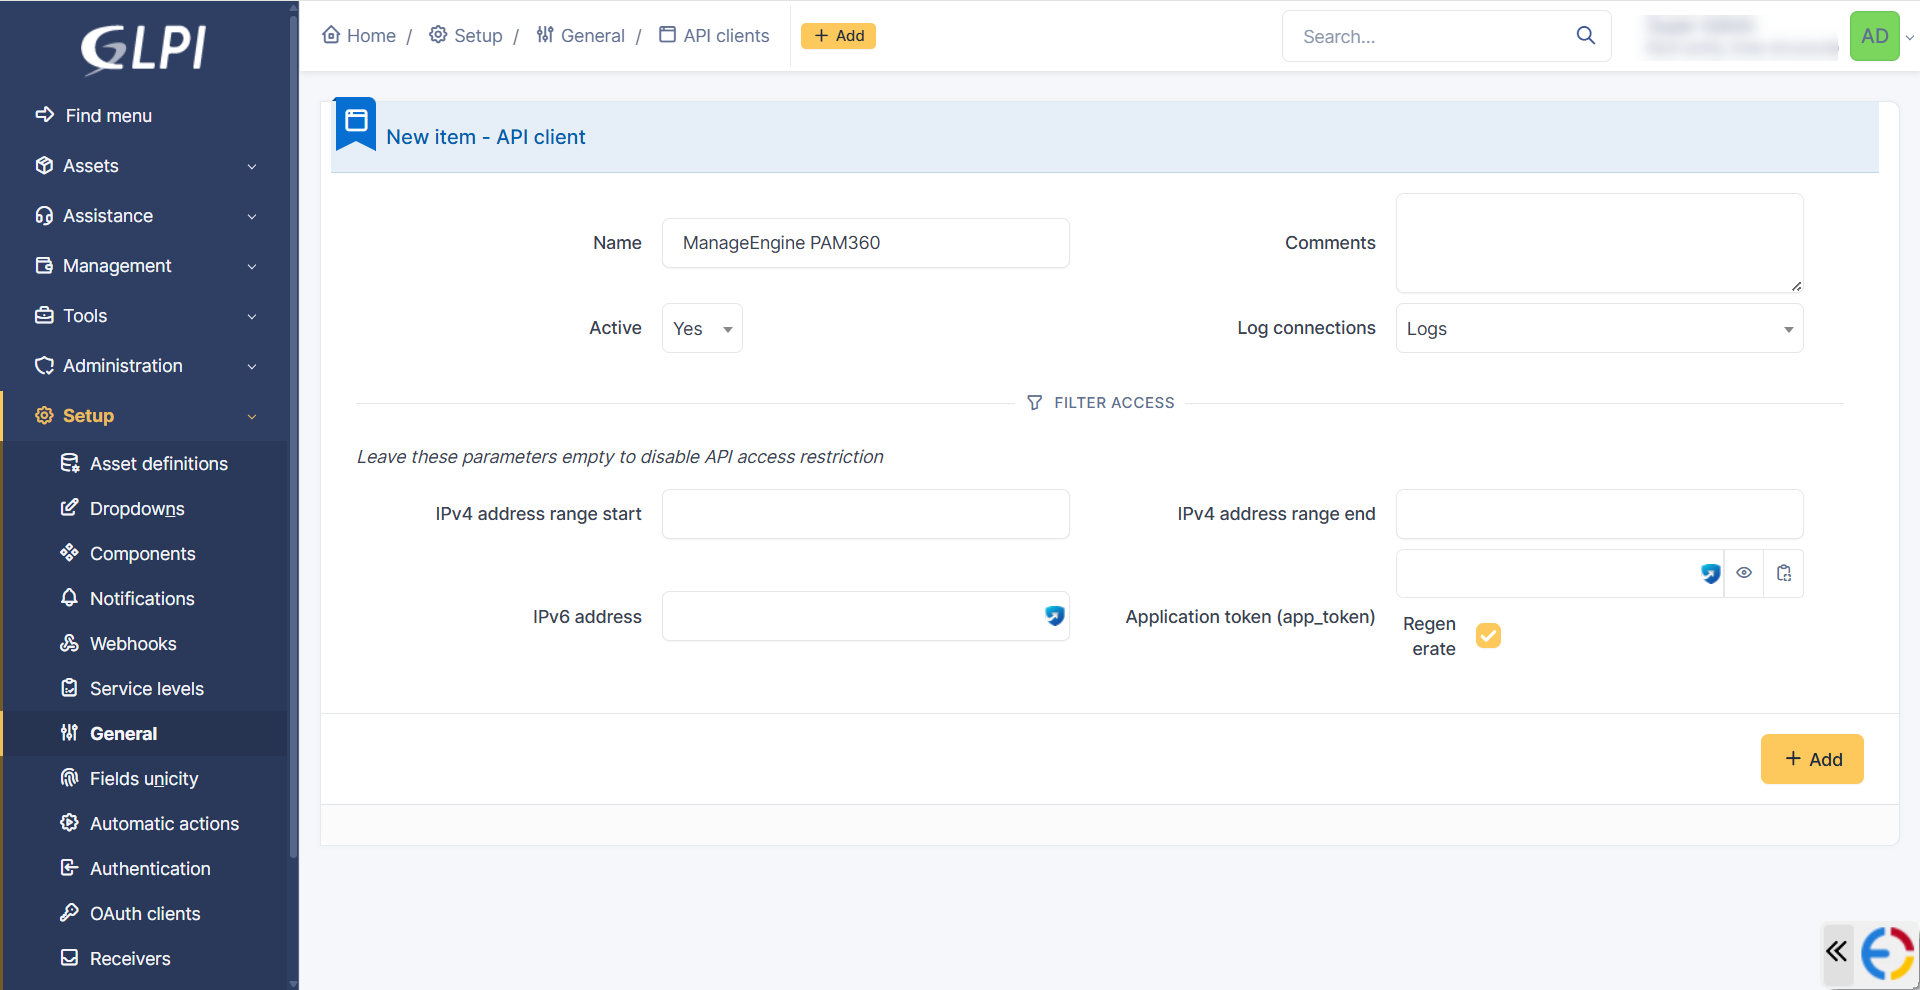
Task: Collapse panel with double chevron icon
Action: tap(1836, 951)
